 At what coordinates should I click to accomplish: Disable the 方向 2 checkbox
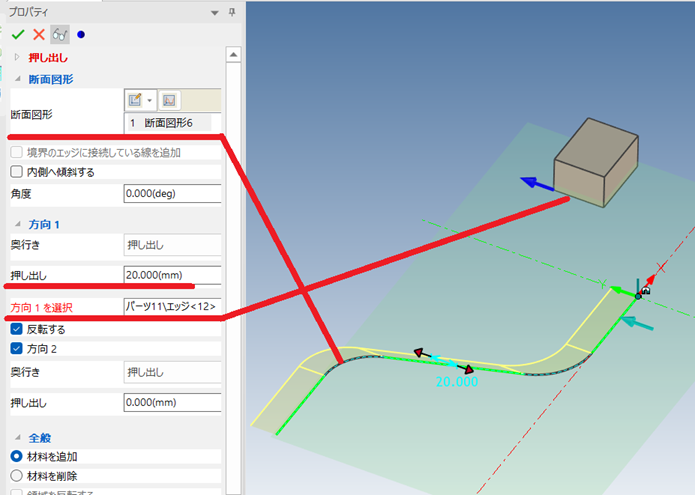click(x=17, y=349)
